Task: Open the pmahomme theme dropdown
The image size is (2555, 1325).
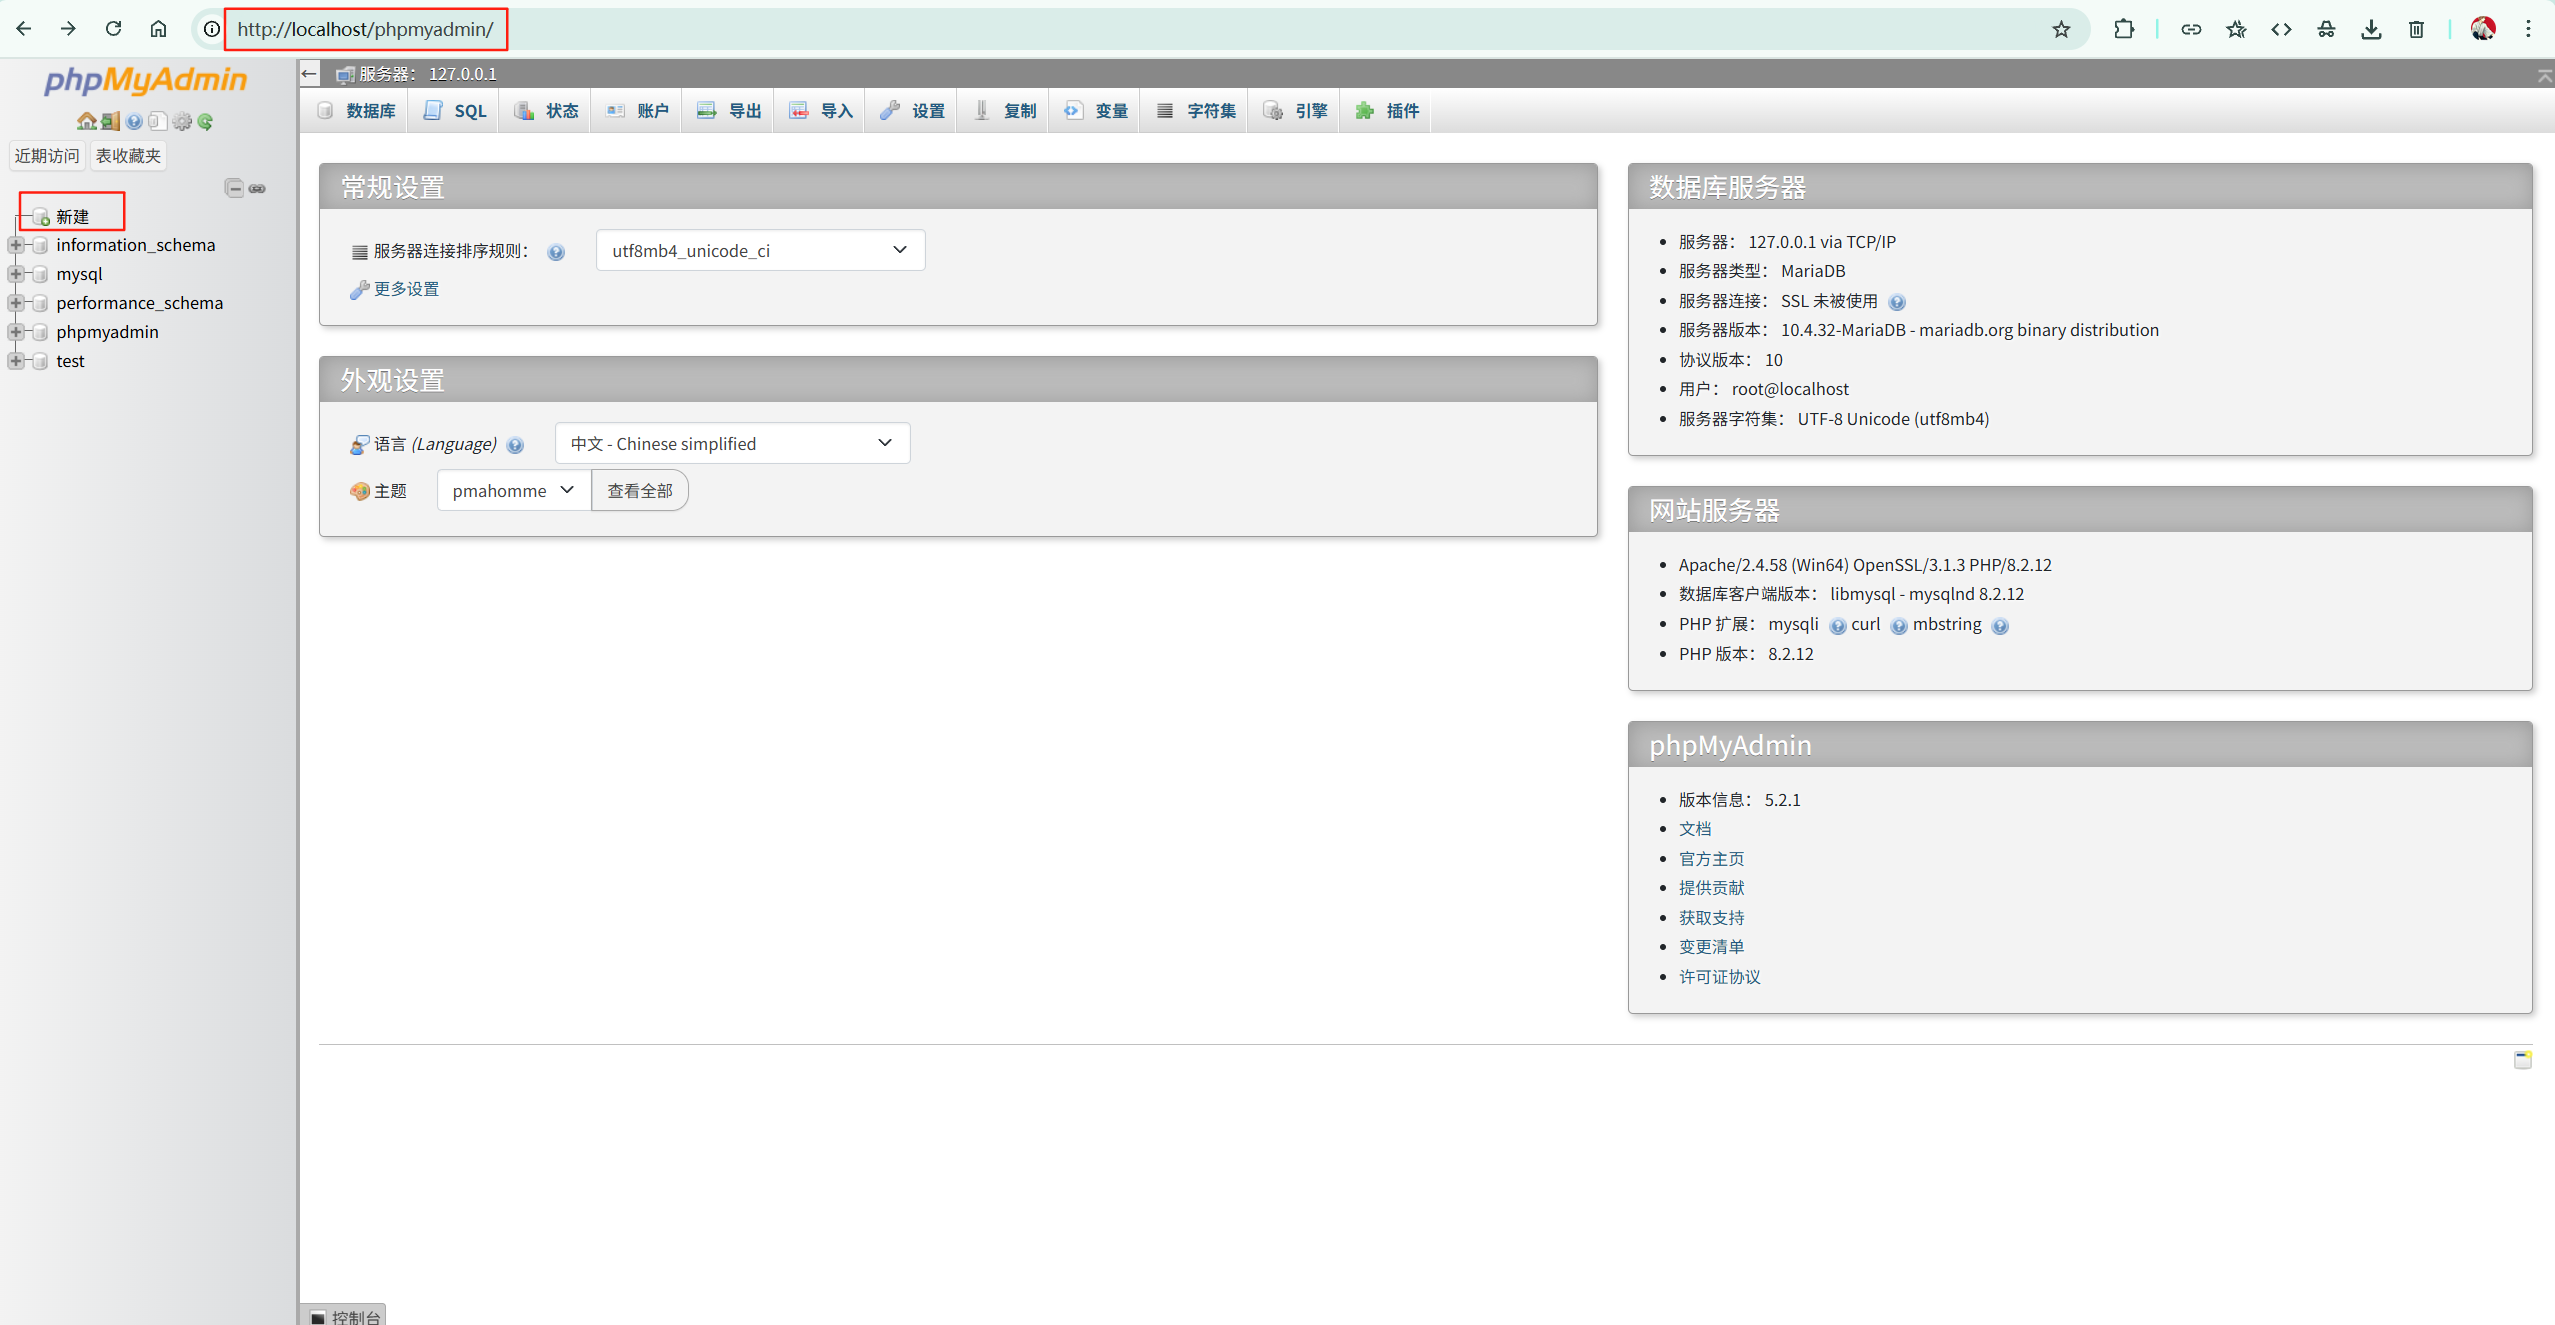Action: coord(514,490)
